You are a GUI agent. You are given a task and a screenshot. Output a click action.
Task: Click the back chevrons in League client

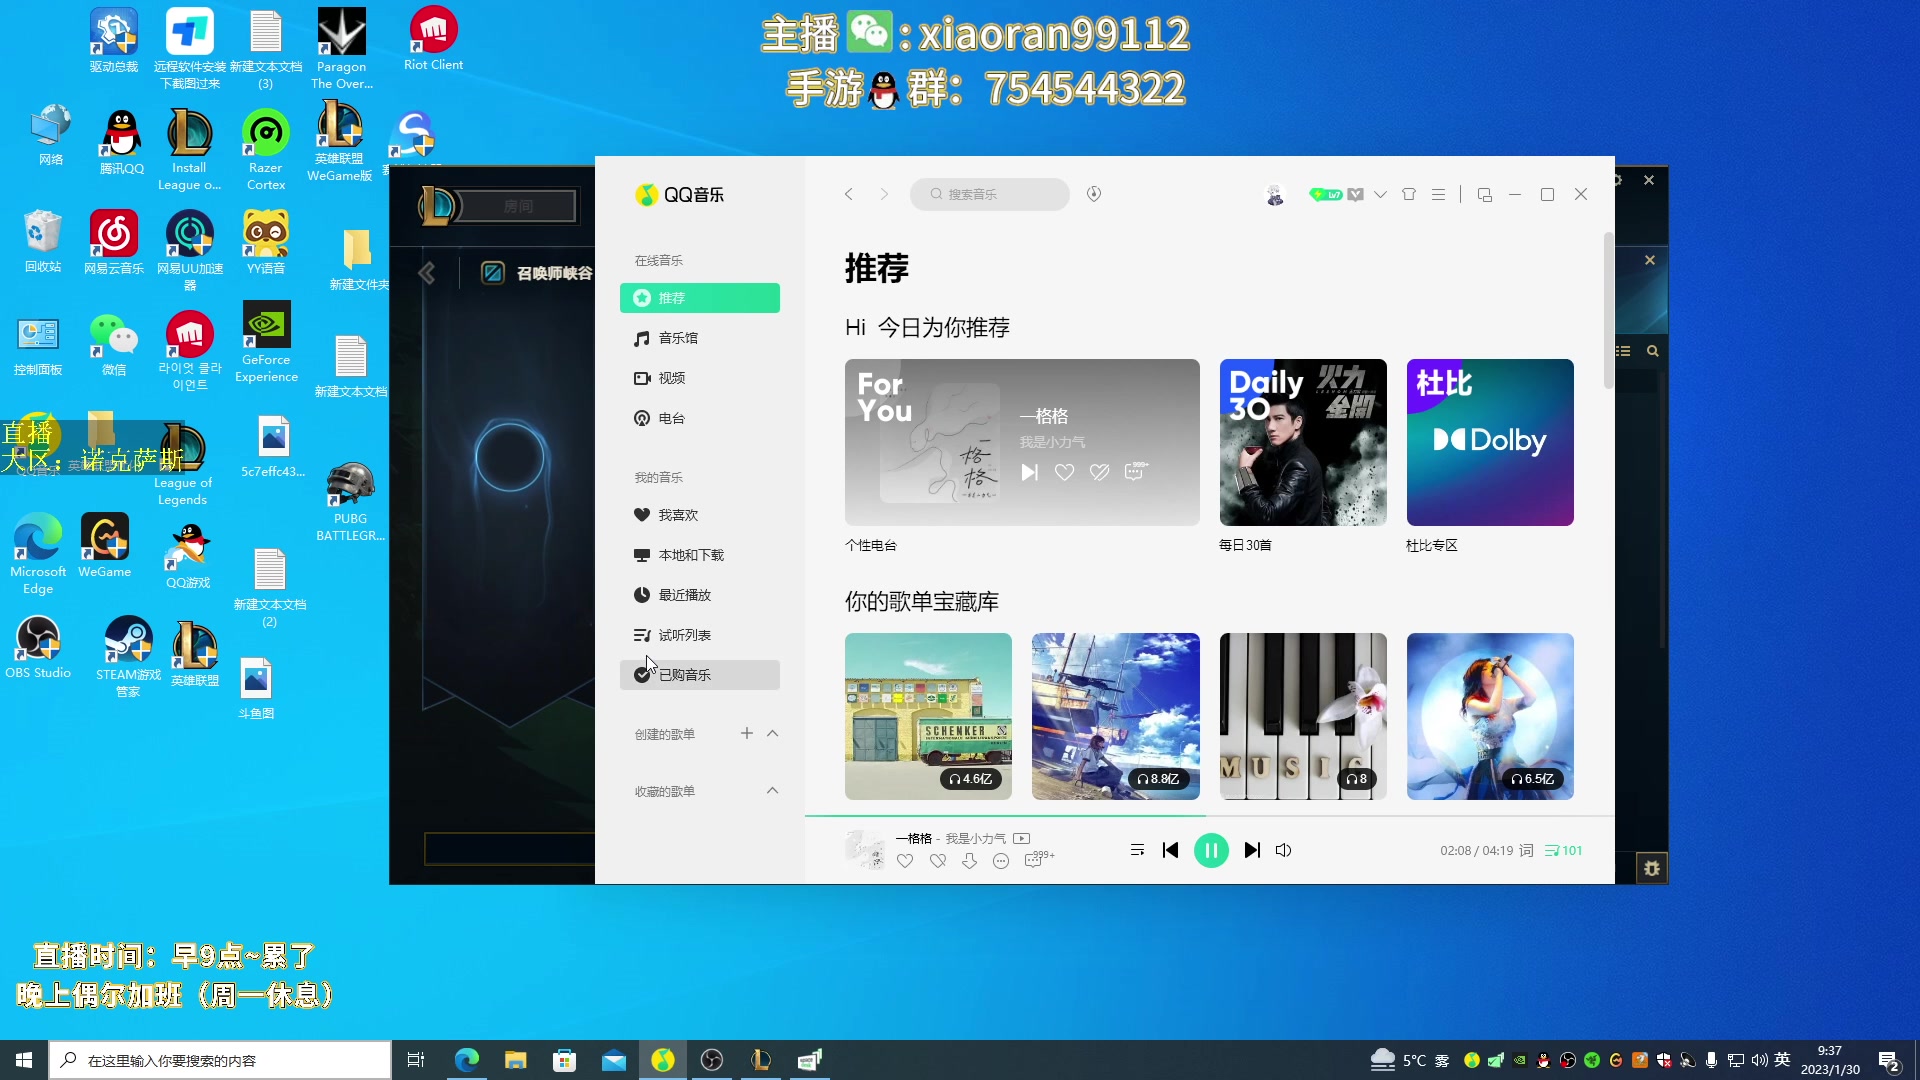(x=427, y=273)
